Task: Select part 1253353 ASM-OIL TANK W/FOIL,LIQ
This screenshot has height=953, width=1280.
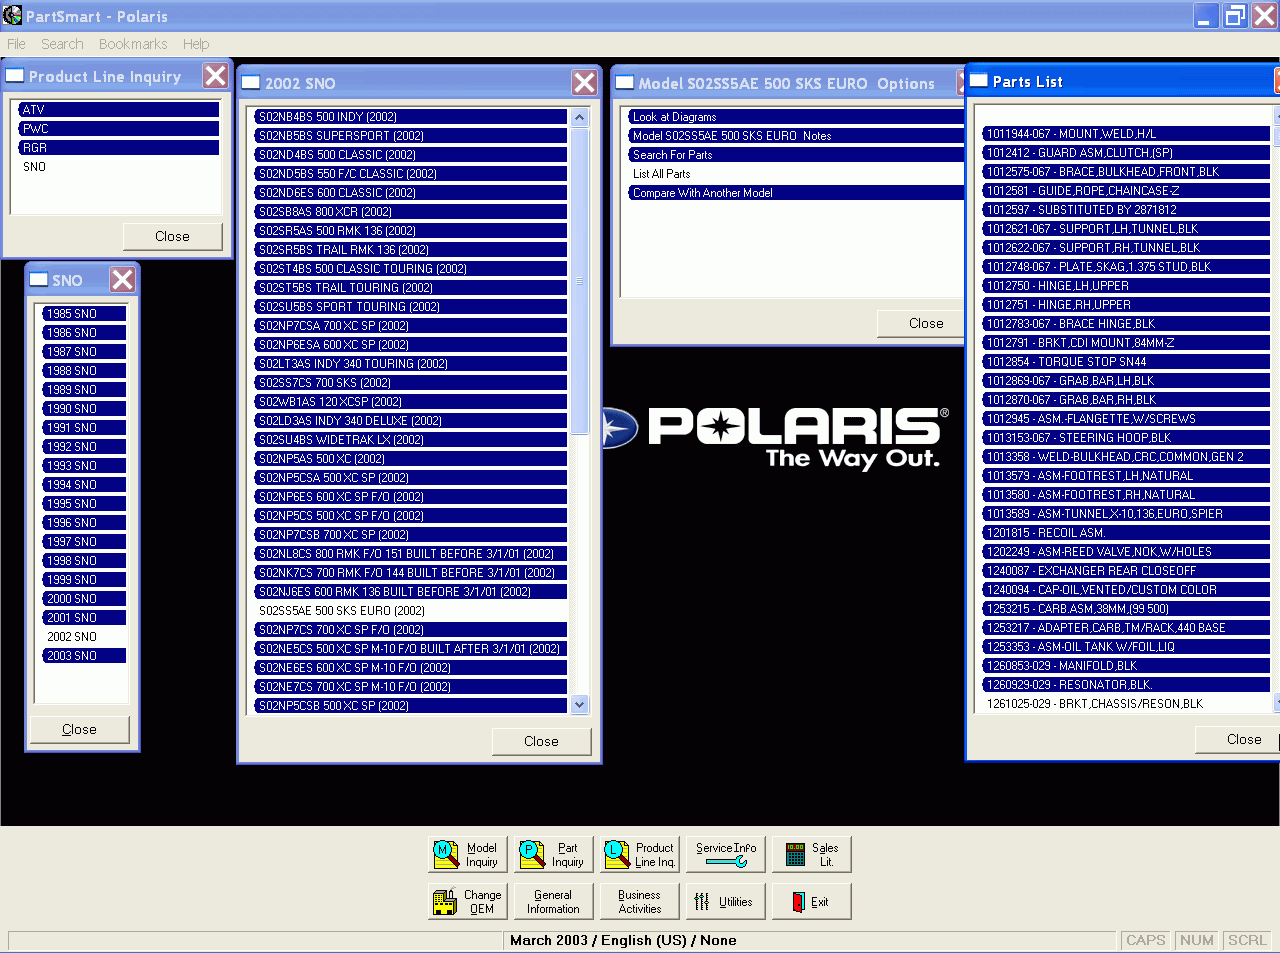Action: [1126, 647]
